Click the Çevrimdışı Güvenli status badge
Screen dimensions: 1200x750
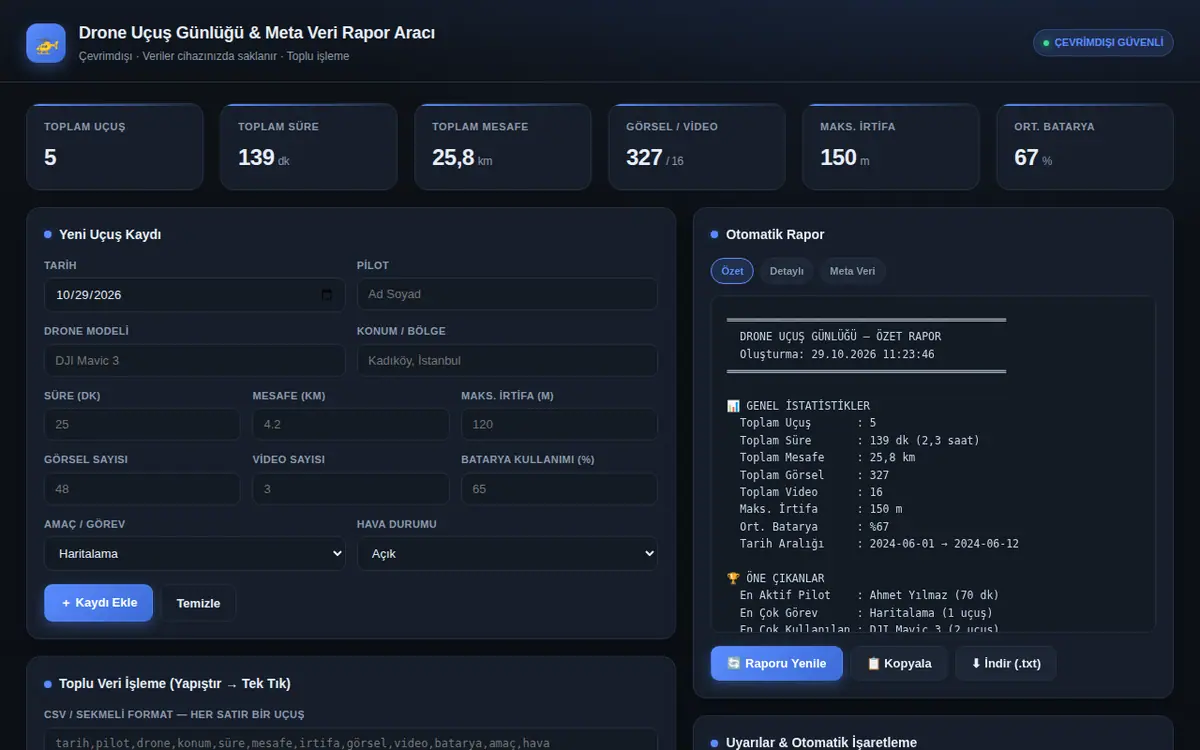[1103, 42]
